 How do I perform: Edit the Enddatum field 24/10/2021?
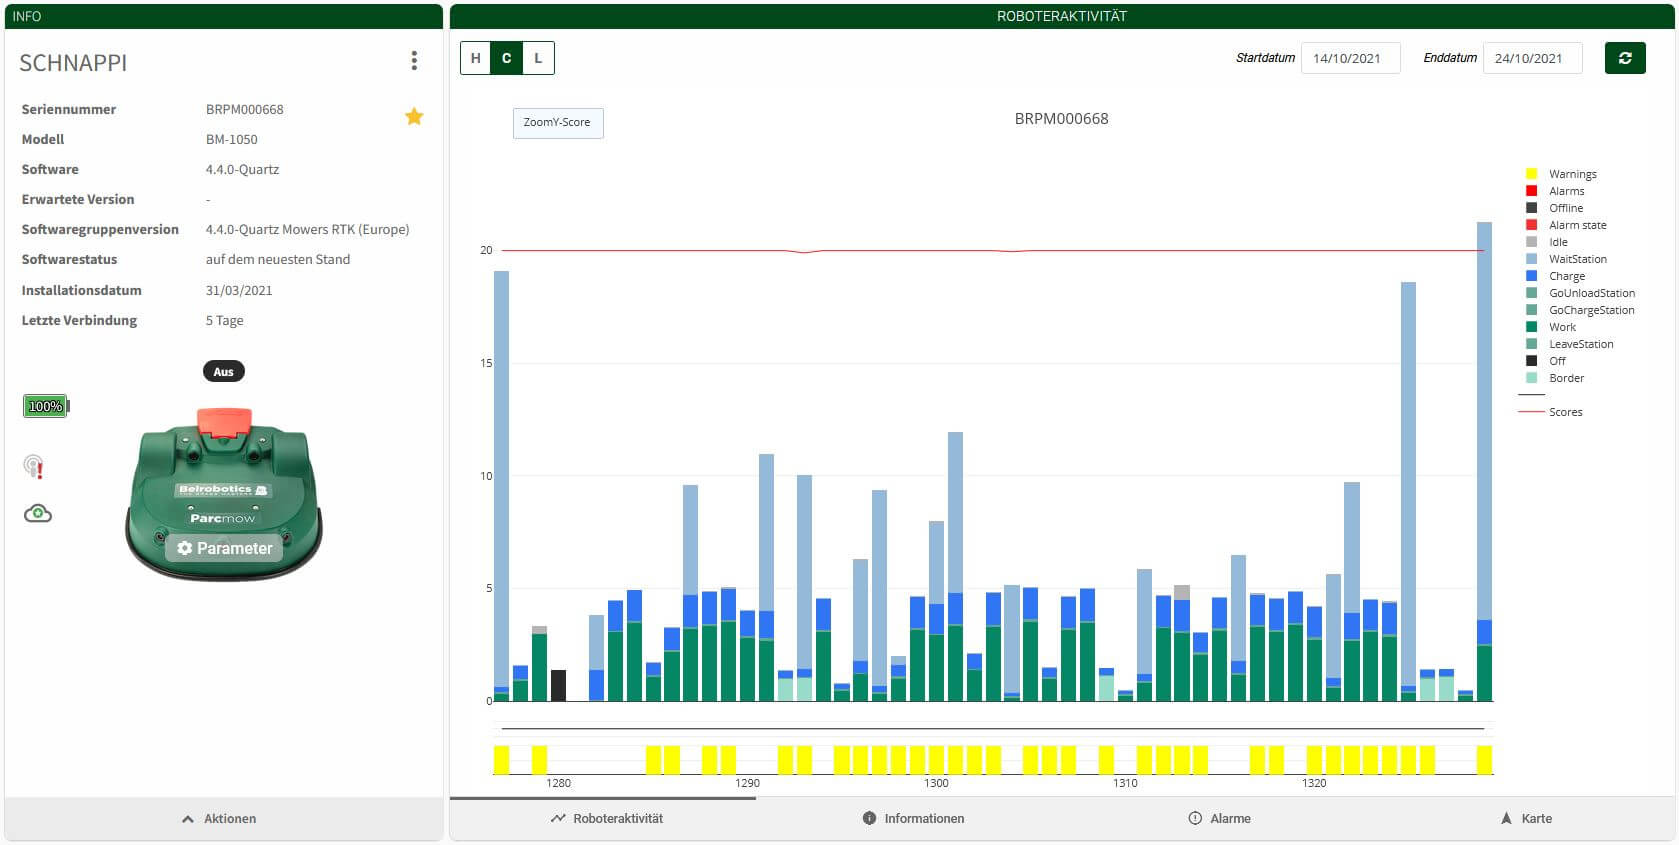pyautogui.click(x=1532, y=58)
